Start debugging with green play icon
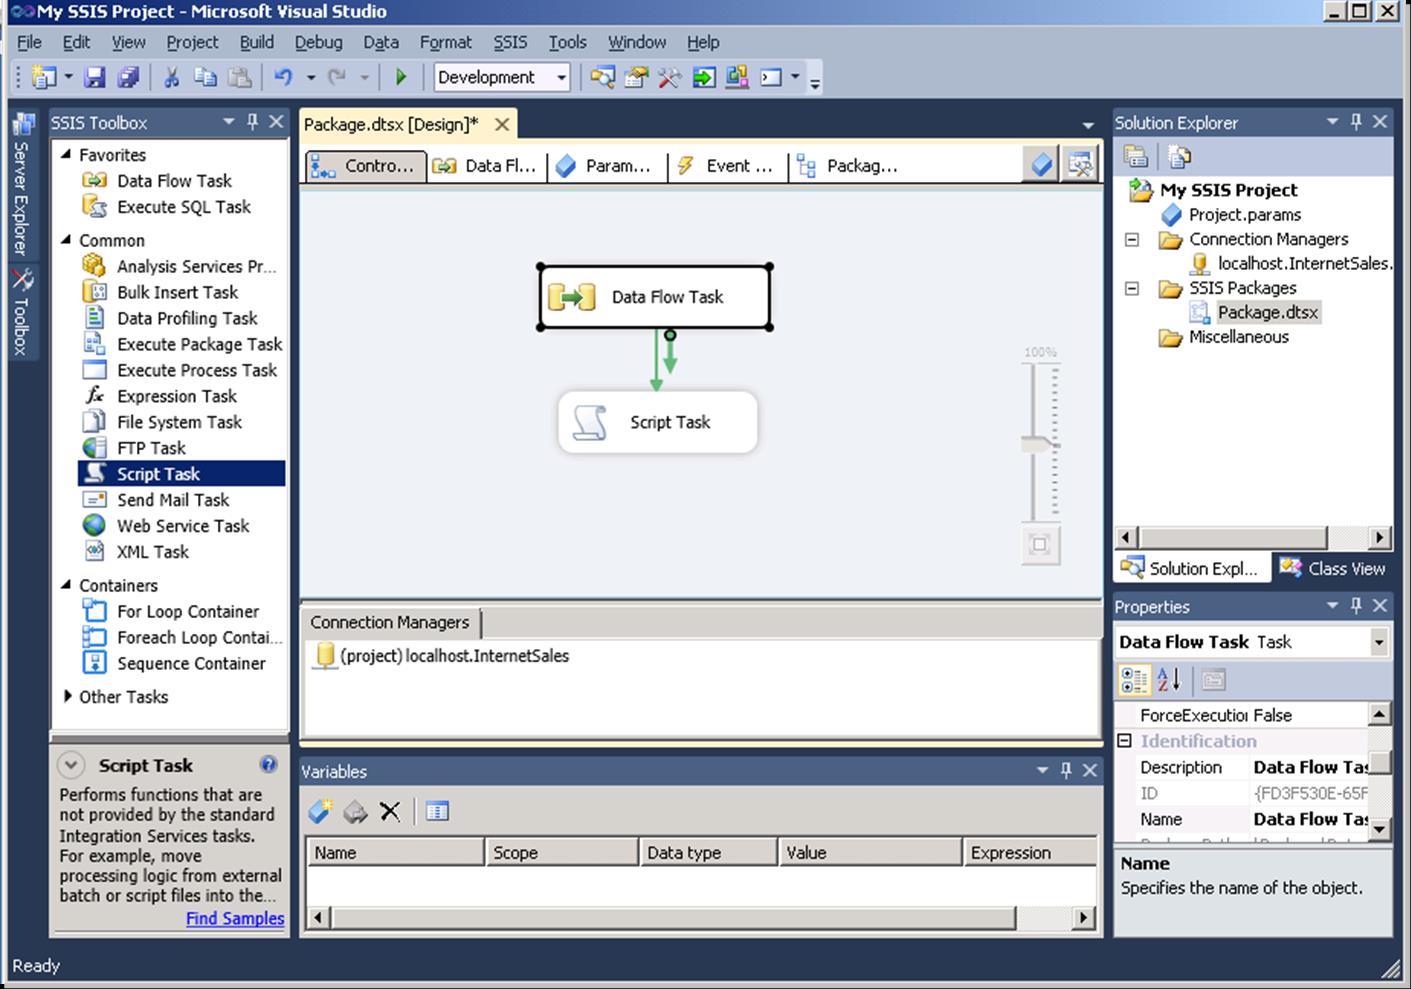 click(401, 77)
